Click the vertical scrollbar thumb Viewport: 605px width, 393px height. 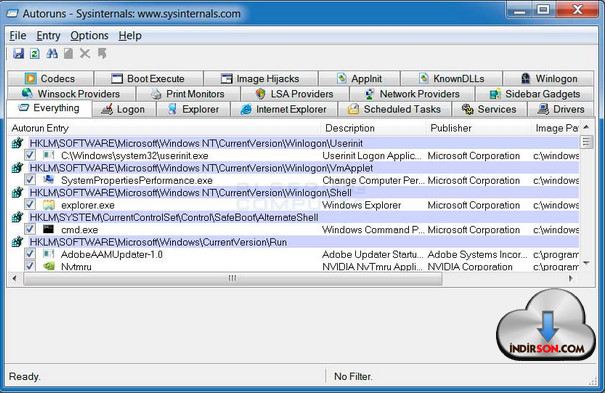point(586,142)
